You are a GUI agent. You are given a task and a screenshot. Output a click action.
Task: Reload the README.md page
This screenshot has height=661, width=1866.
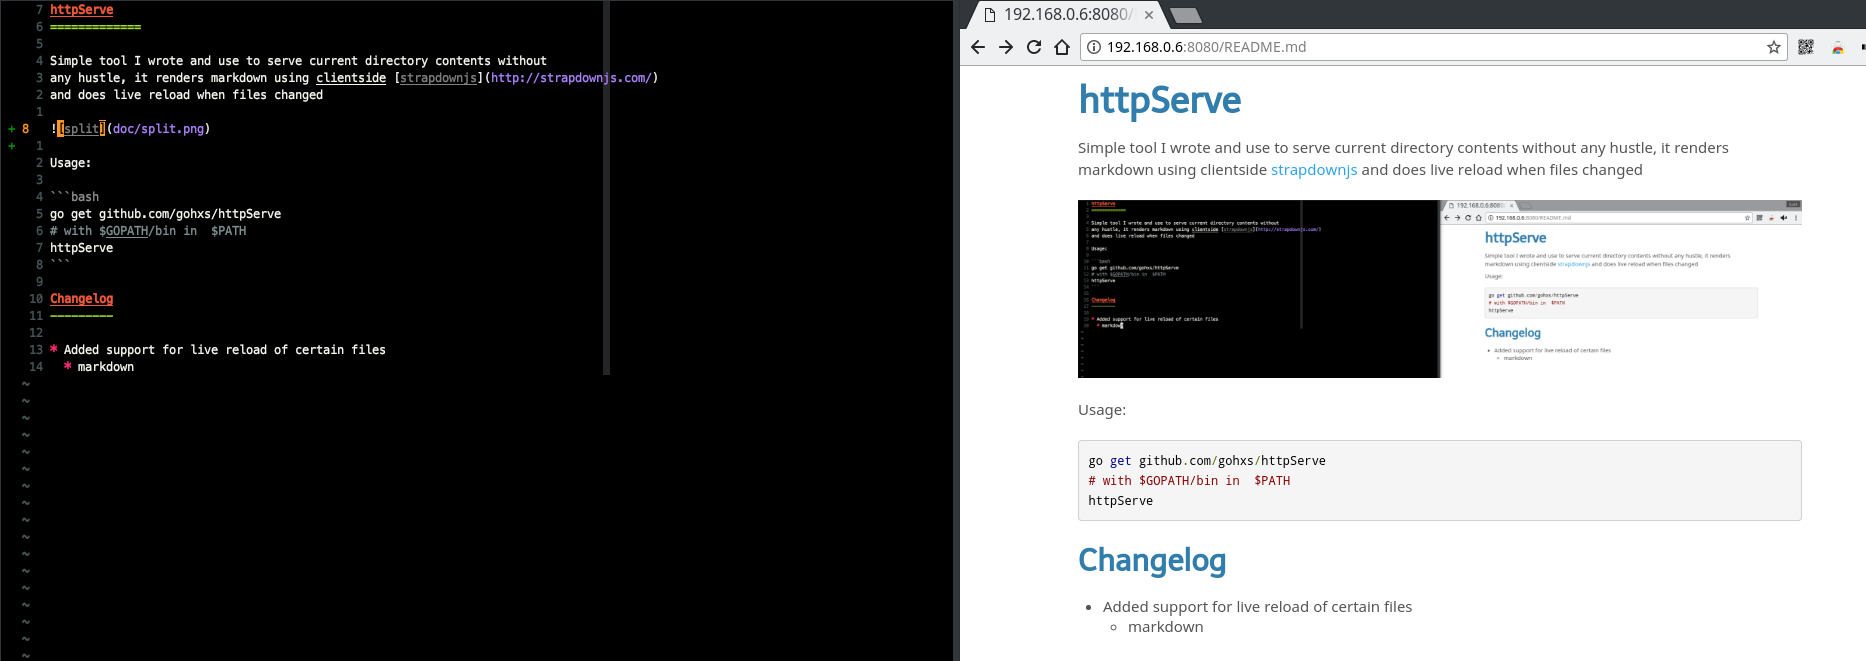pyautogui.click(x=1034, y=47)
